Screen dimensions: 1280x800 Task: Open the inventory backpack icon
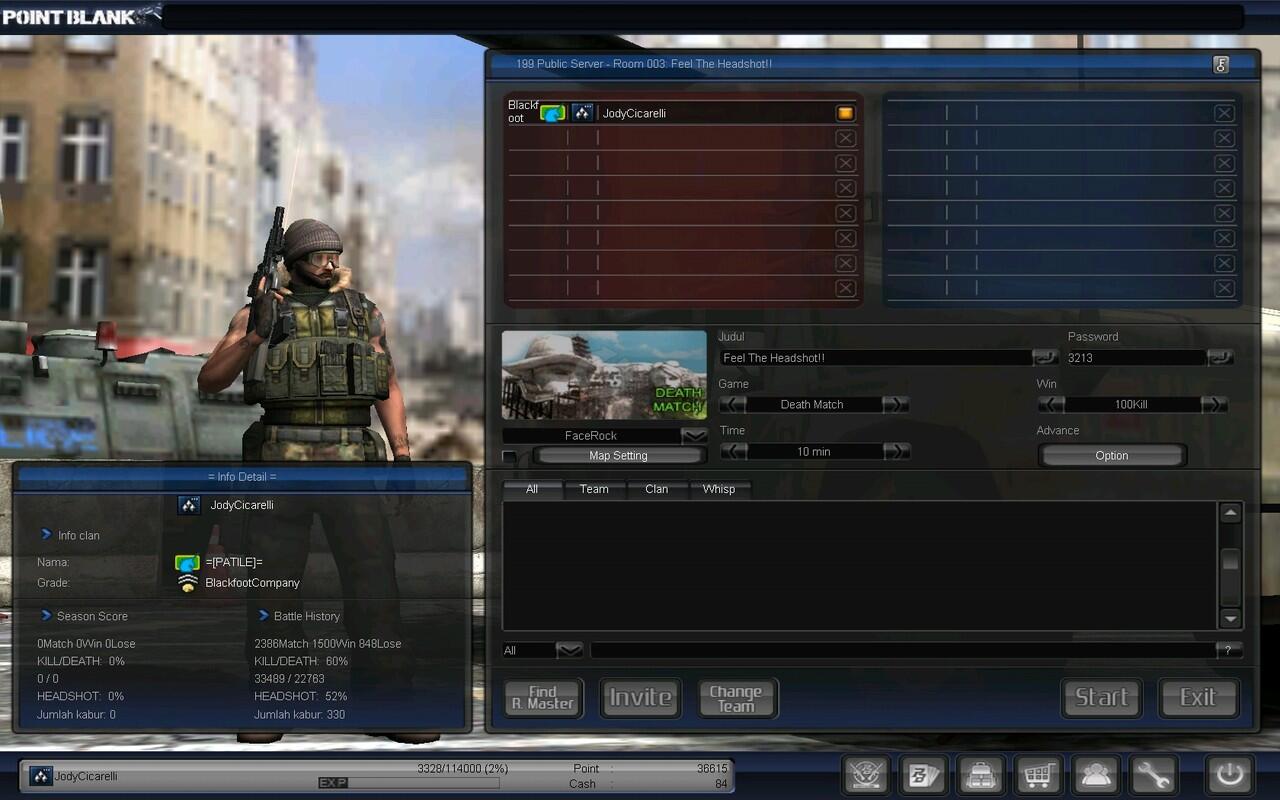[x=981, y=774]
